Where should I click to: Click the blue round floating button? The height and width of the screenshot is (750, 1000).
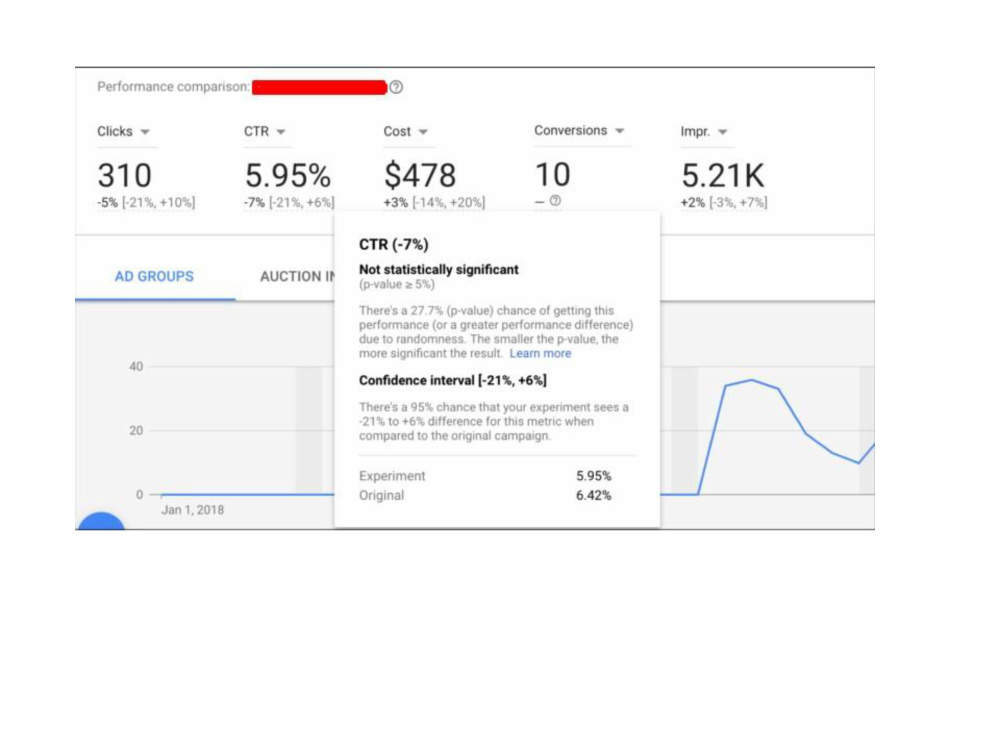point(101,521)
